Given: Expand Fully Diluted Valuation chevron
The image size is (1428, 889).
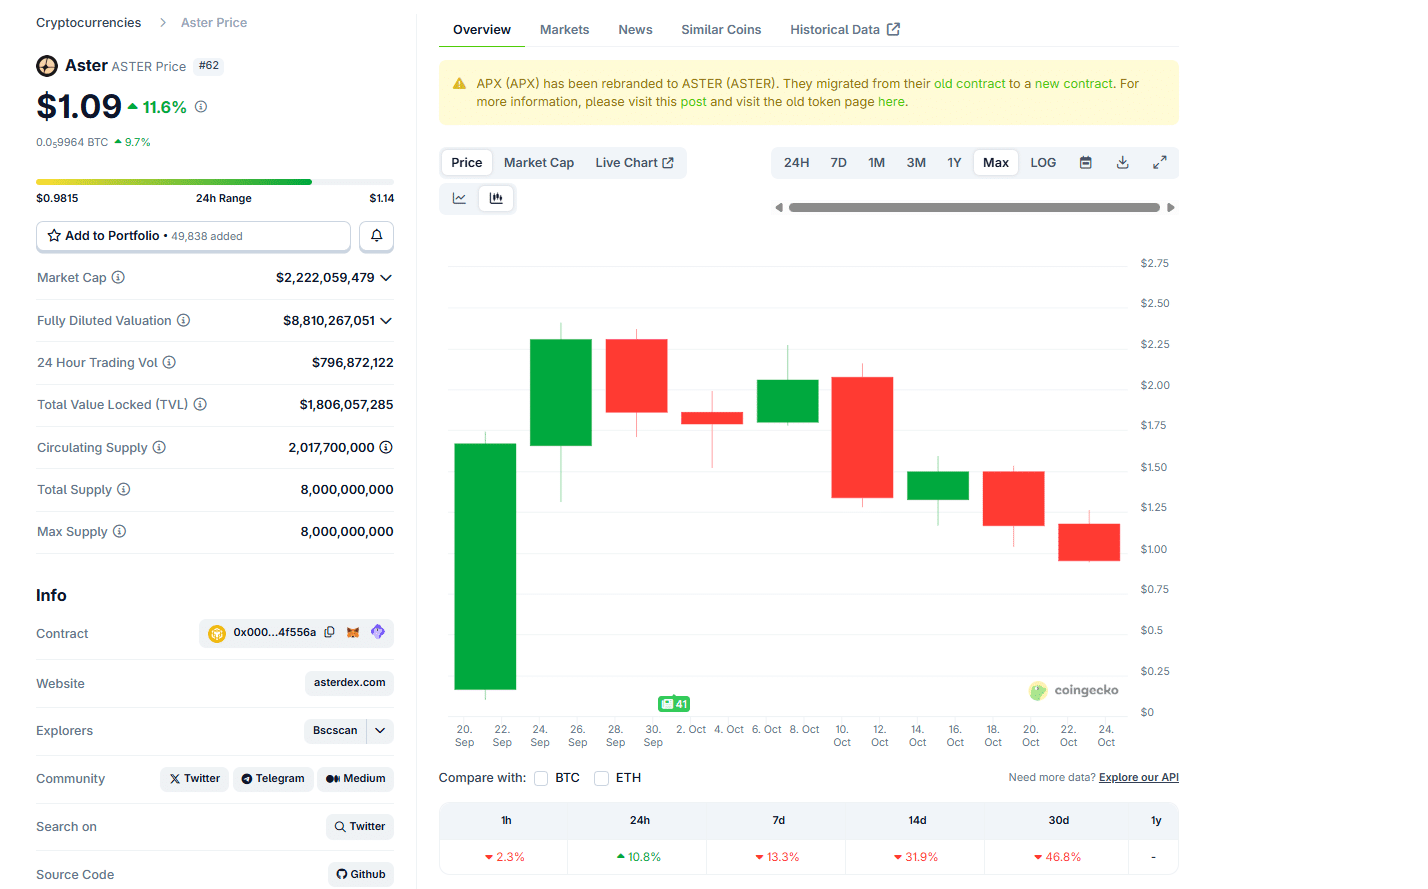Looking at the screenshot, I should [386, 321].
